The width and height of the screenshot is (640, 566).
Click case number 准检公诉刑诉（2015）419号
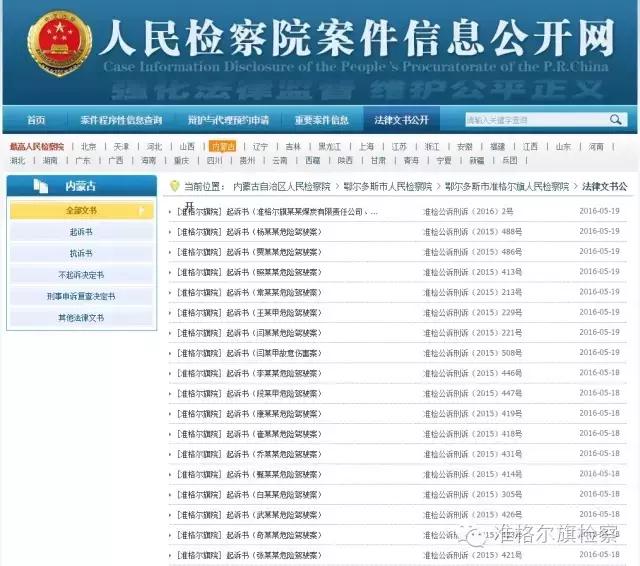[x=473, y=414]
